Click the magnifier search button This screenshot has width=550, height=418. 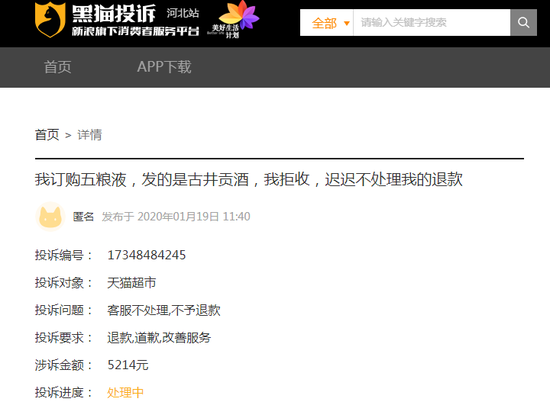click(x=523, y=23)
